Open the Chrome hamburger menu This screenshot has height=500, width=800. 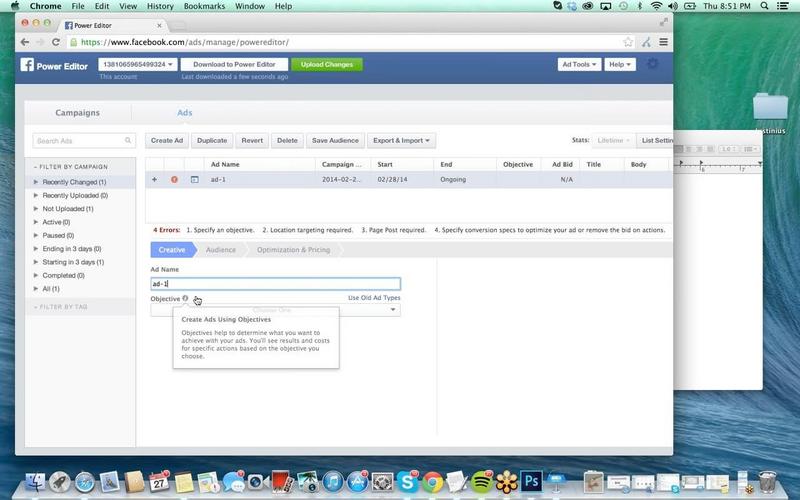pos(663,42)
